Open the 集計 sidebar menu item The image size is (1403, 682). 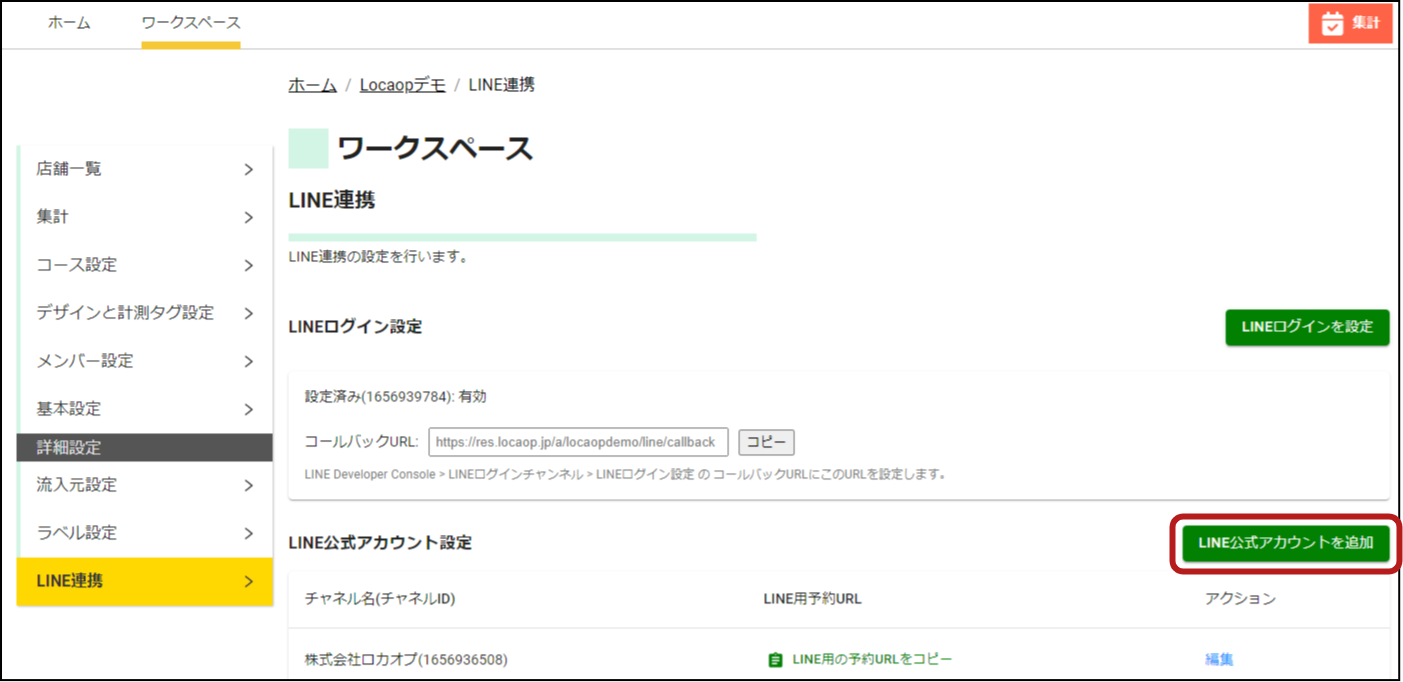click(x=145, y=217)
